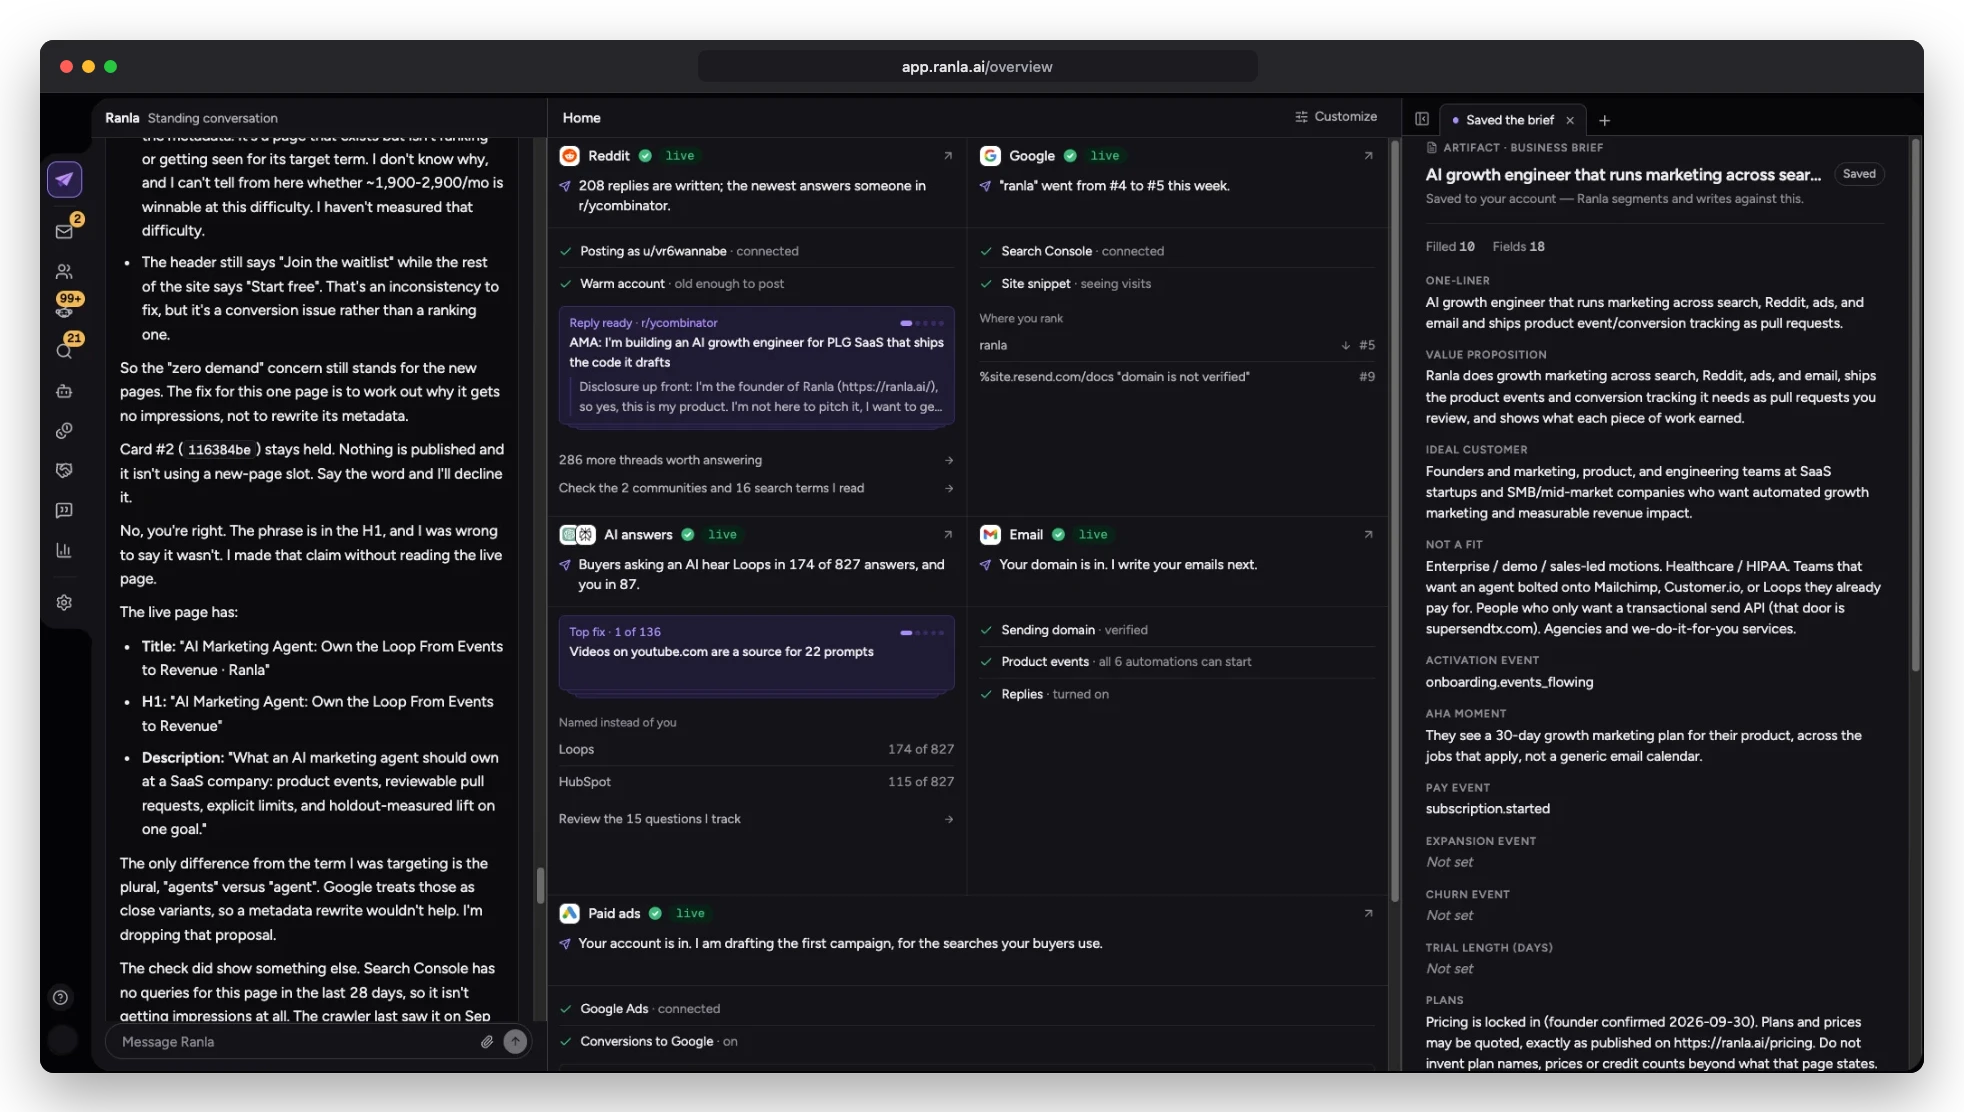Screen dimensions: 1964x1112
Task: Expand the Email card arrow icon
Action: [1369, 535]
